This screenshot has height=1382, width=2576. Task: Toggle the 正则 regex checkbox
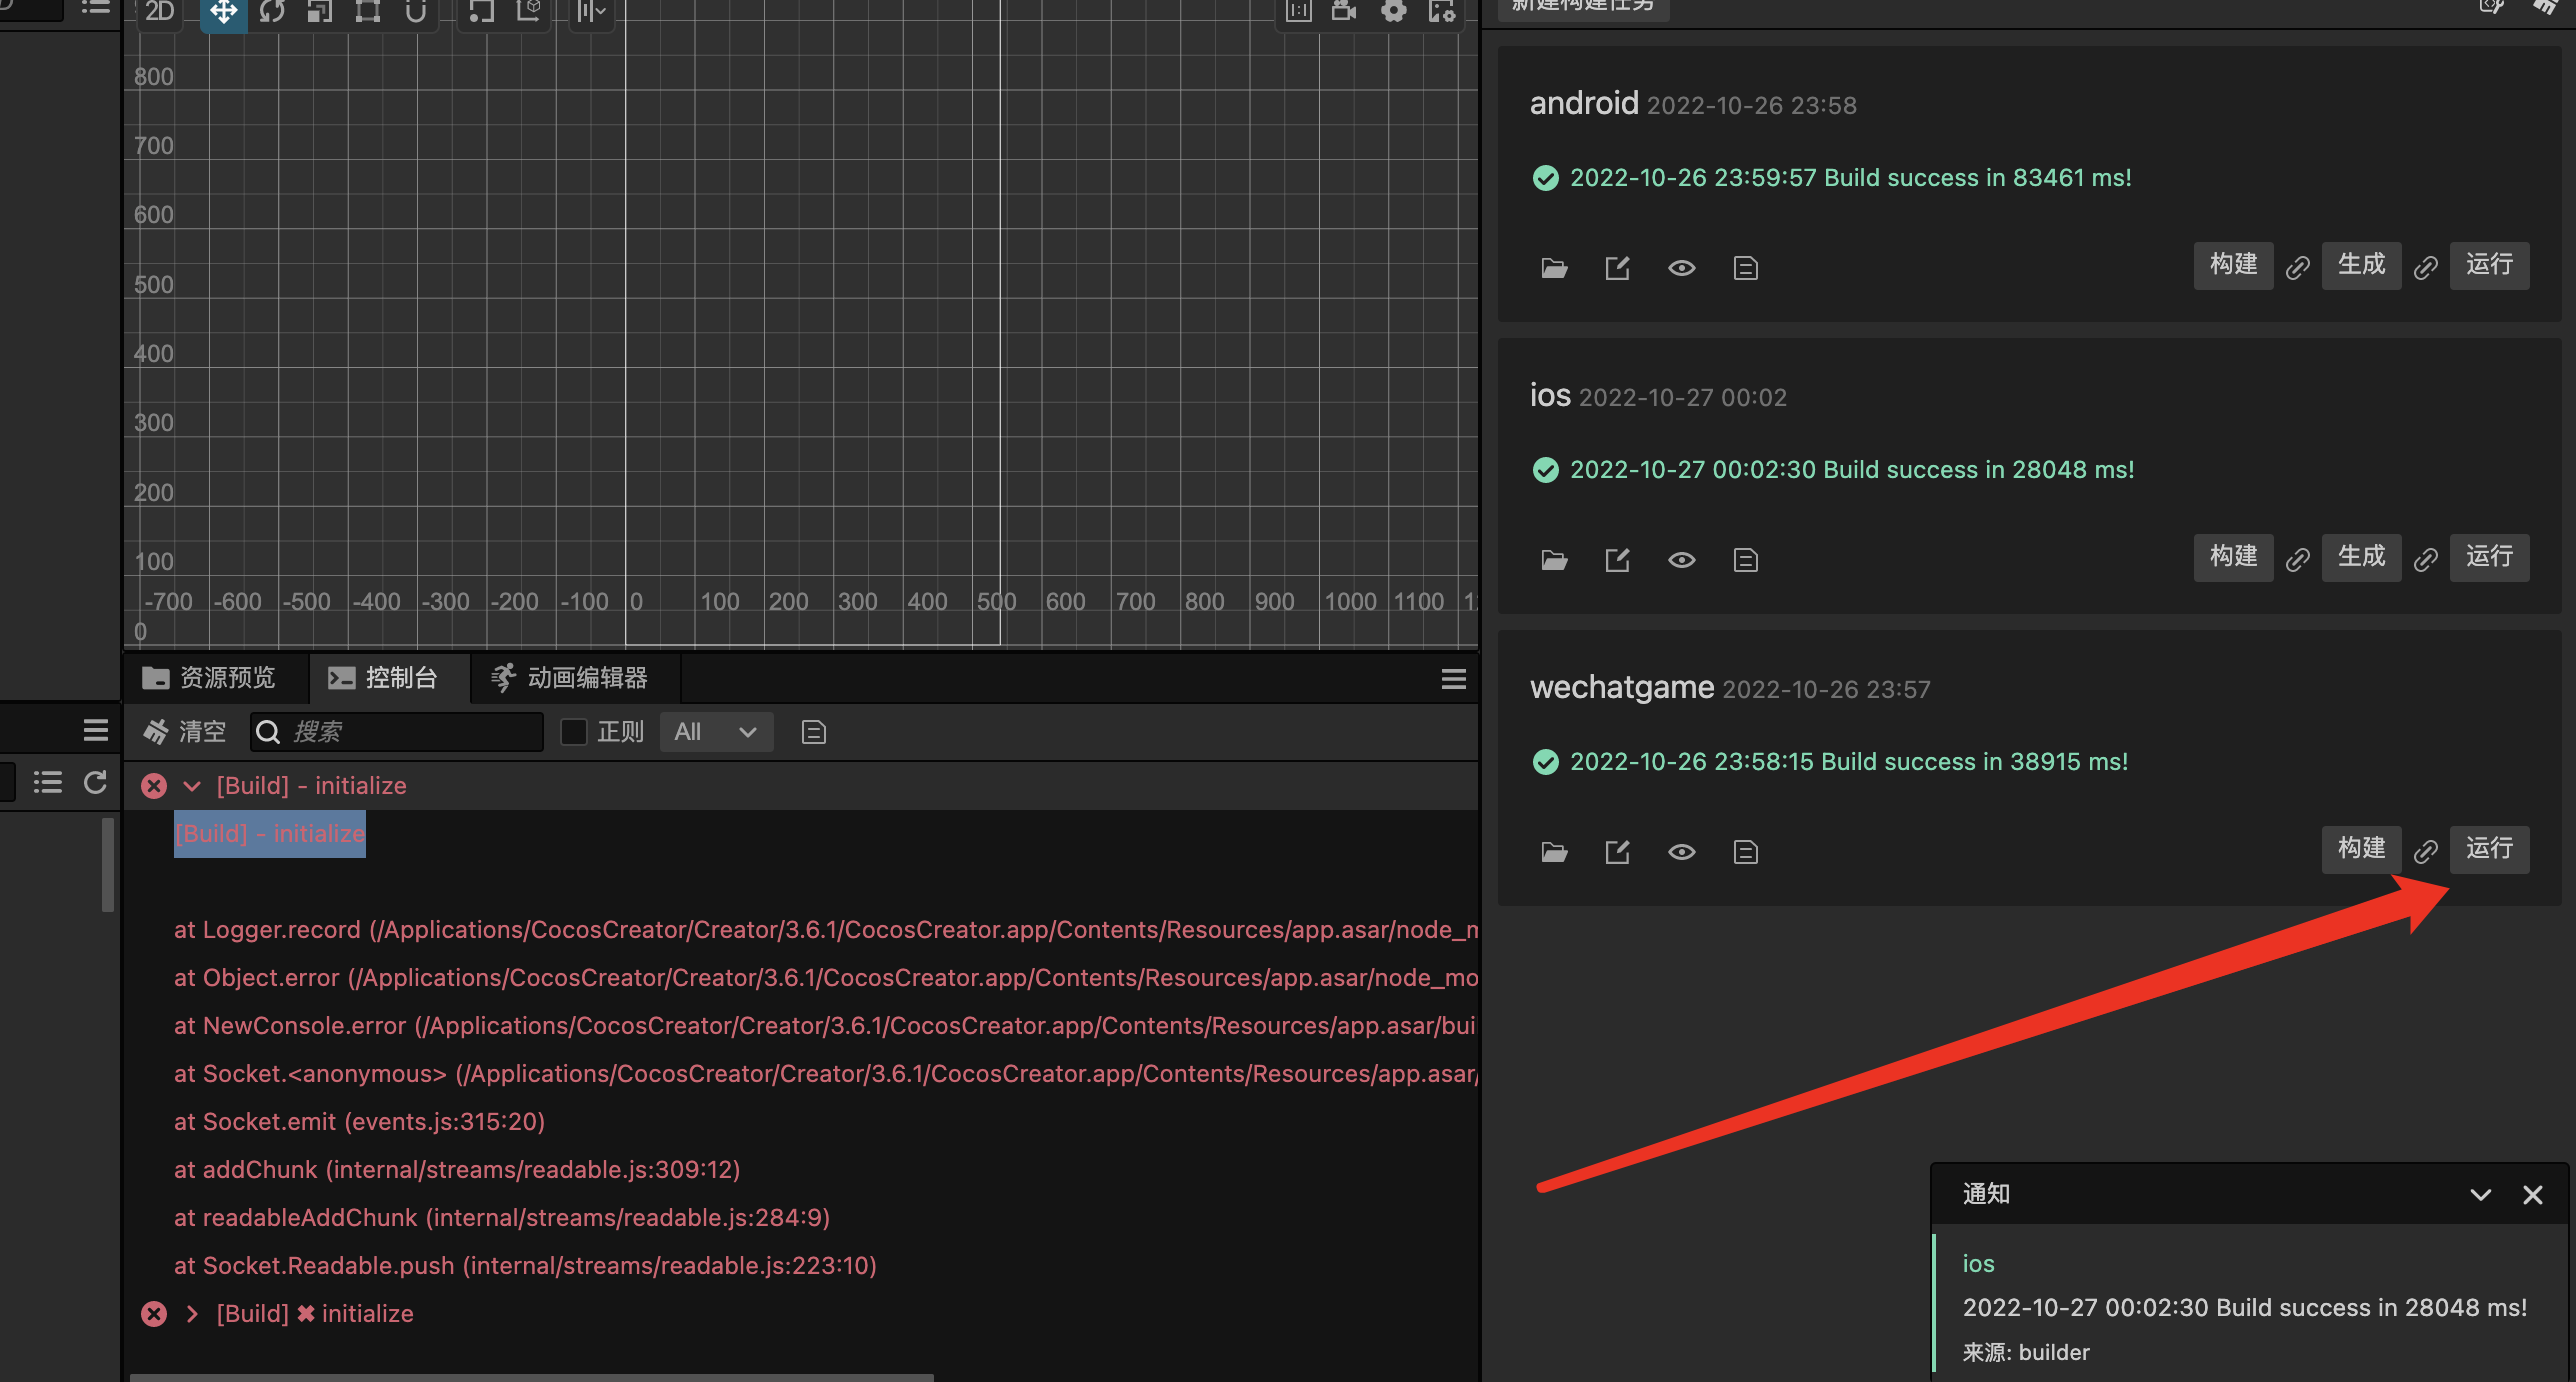pos(574,732)
